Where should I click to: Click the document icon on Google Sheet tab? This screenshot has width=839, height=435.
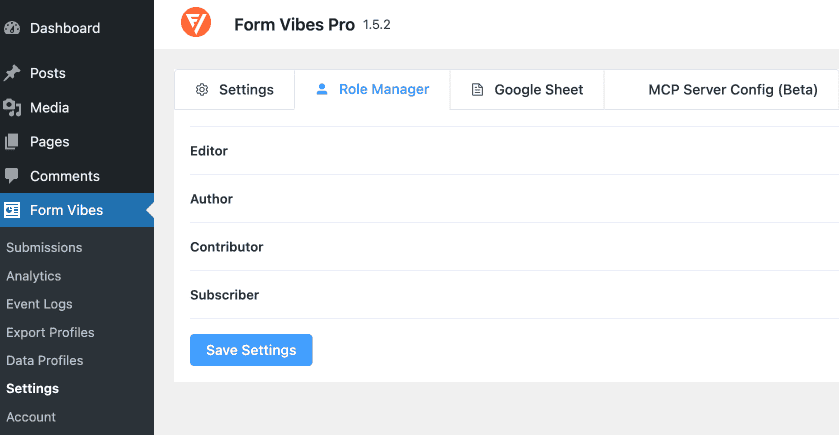point(477,89)
